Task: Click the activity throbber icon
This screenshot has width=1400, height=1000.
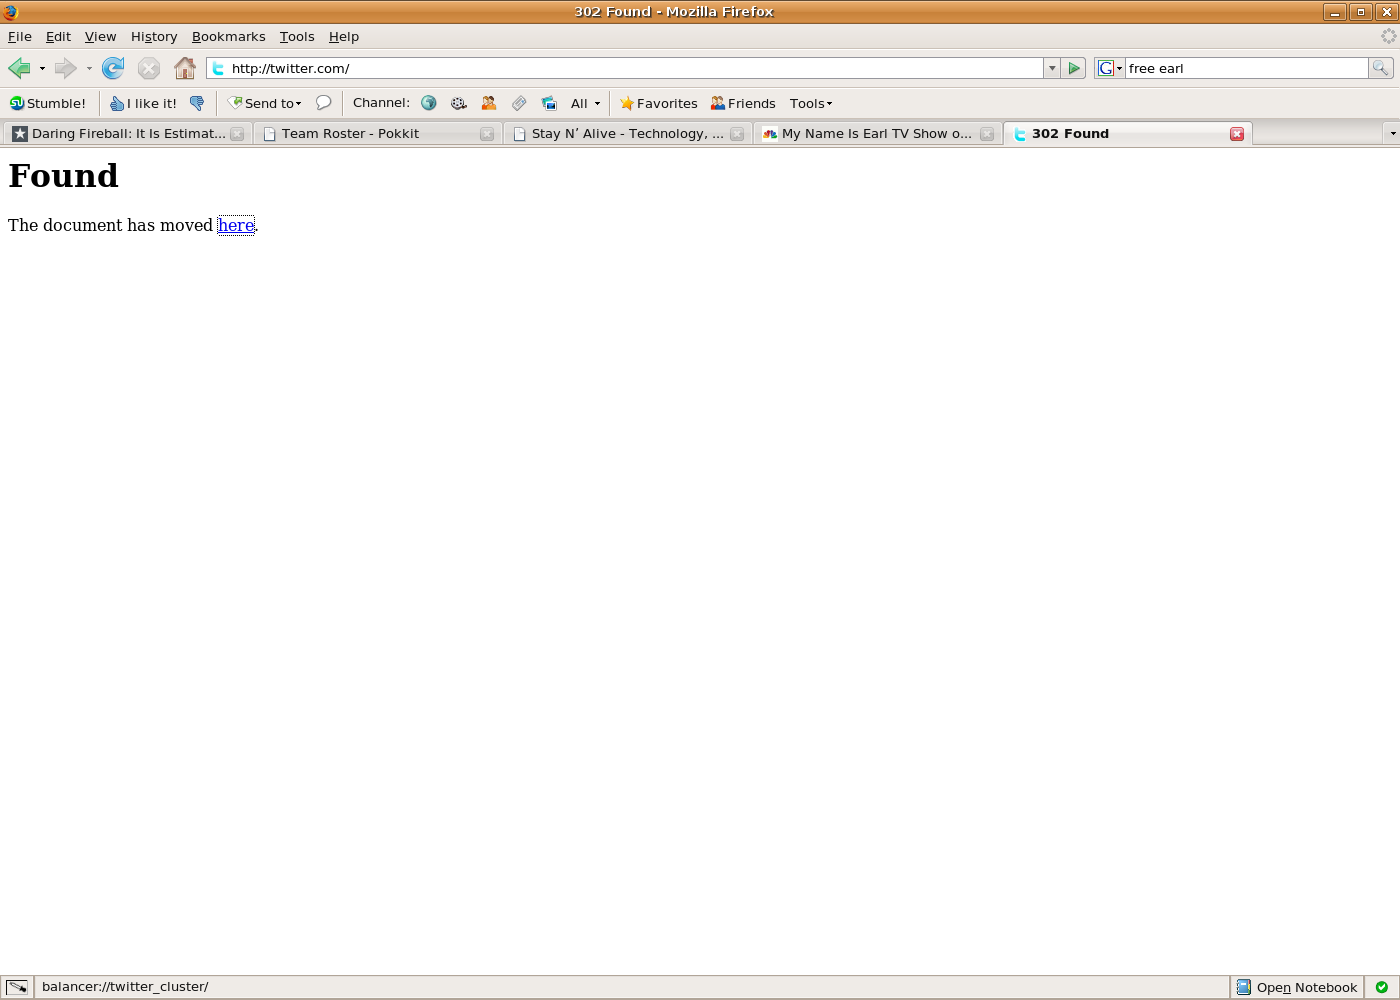Action: tap(1388, 36)
